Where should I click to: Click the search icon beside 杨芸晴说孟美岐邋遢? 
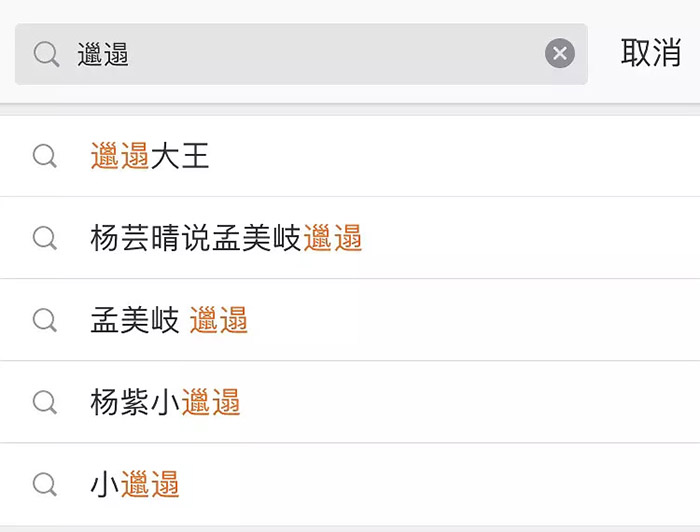[45, 238]
